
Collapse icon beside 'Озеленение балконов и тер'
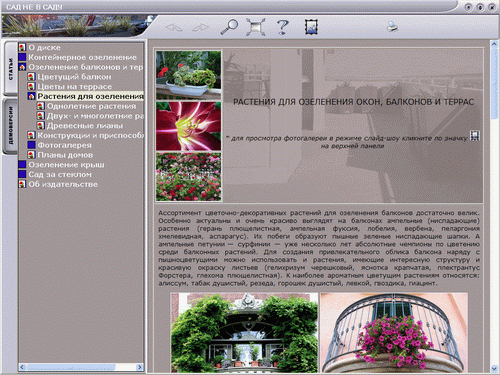pyautogui.click(x=22, y=67)
